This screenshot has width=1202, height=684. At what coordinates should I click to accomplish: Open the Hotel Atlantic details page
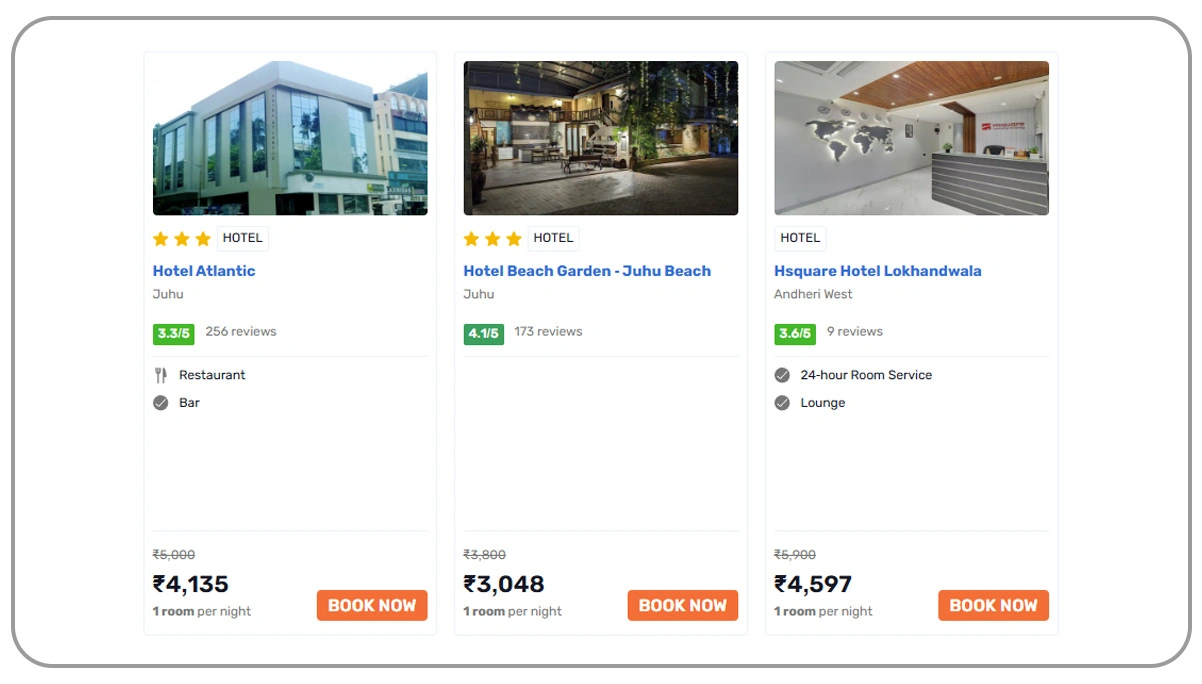(203, 271)
